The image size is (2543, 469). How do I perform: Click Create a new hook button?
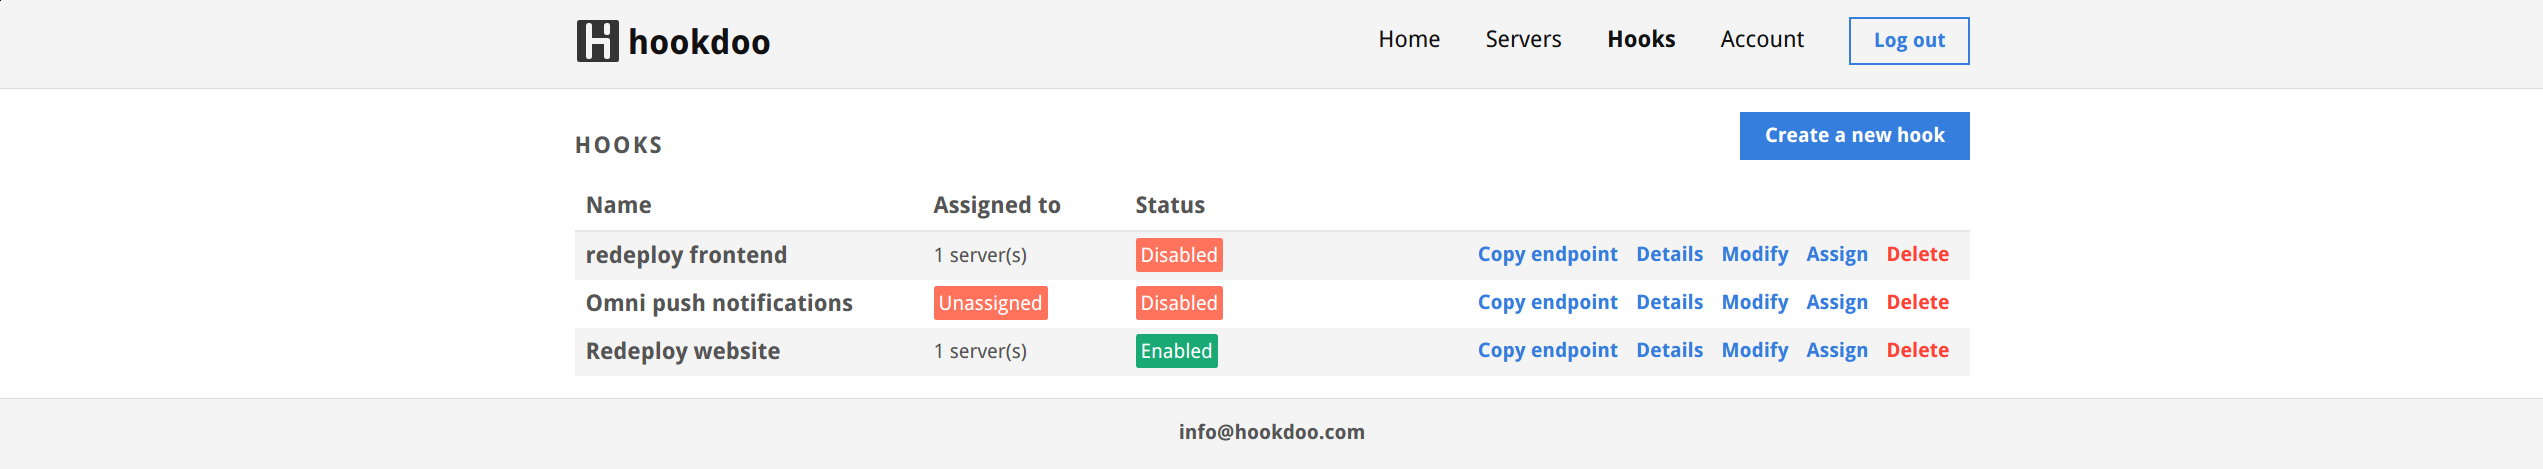[x=1854, y=136]
